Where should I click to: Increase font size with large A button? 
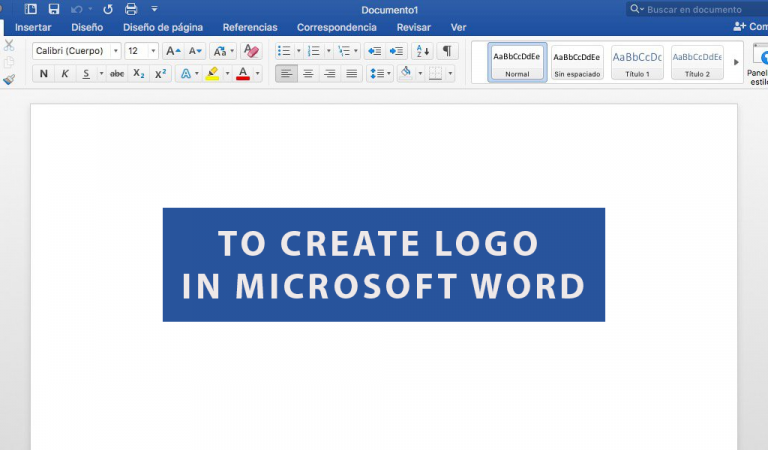click(173, 51)
